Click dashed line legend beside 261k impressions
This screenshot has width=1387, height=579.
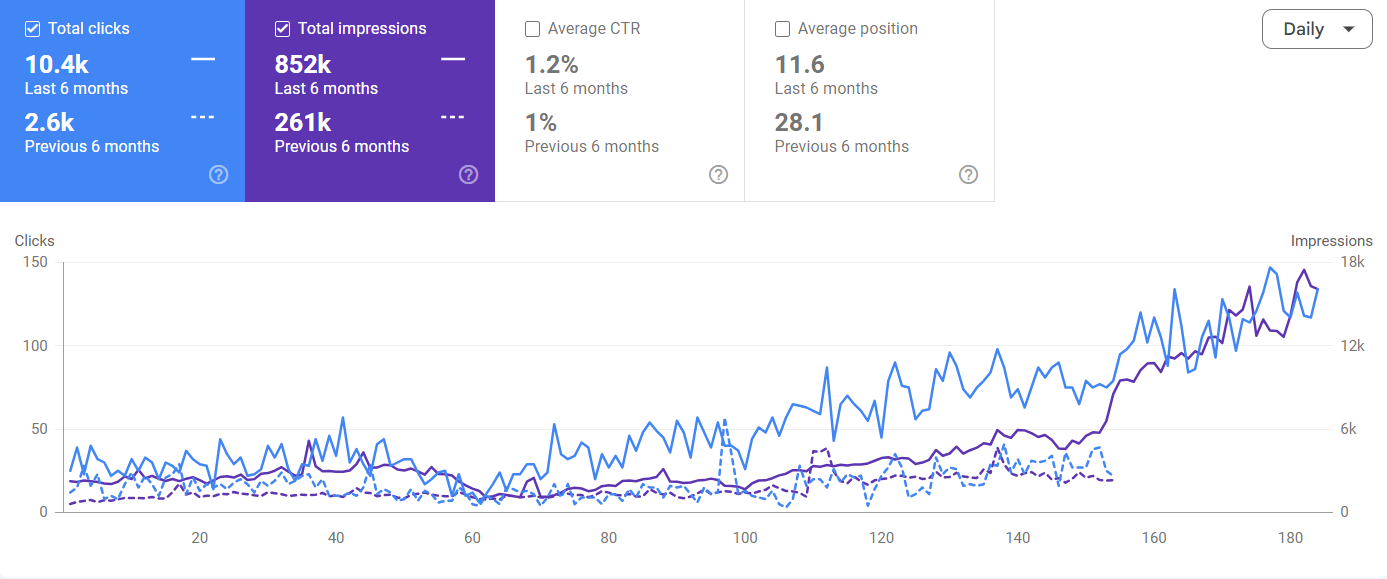tap(453, 117)
